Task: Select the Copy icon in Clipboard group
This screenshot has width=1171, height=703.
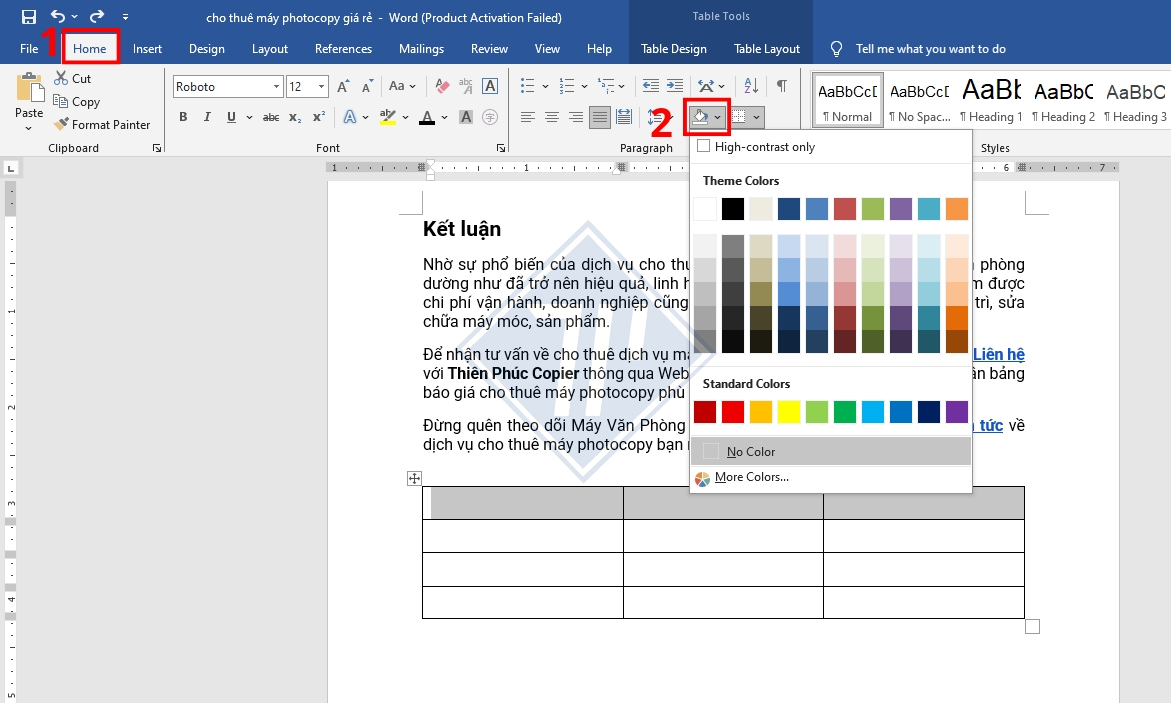Action: tap(76, 101)
